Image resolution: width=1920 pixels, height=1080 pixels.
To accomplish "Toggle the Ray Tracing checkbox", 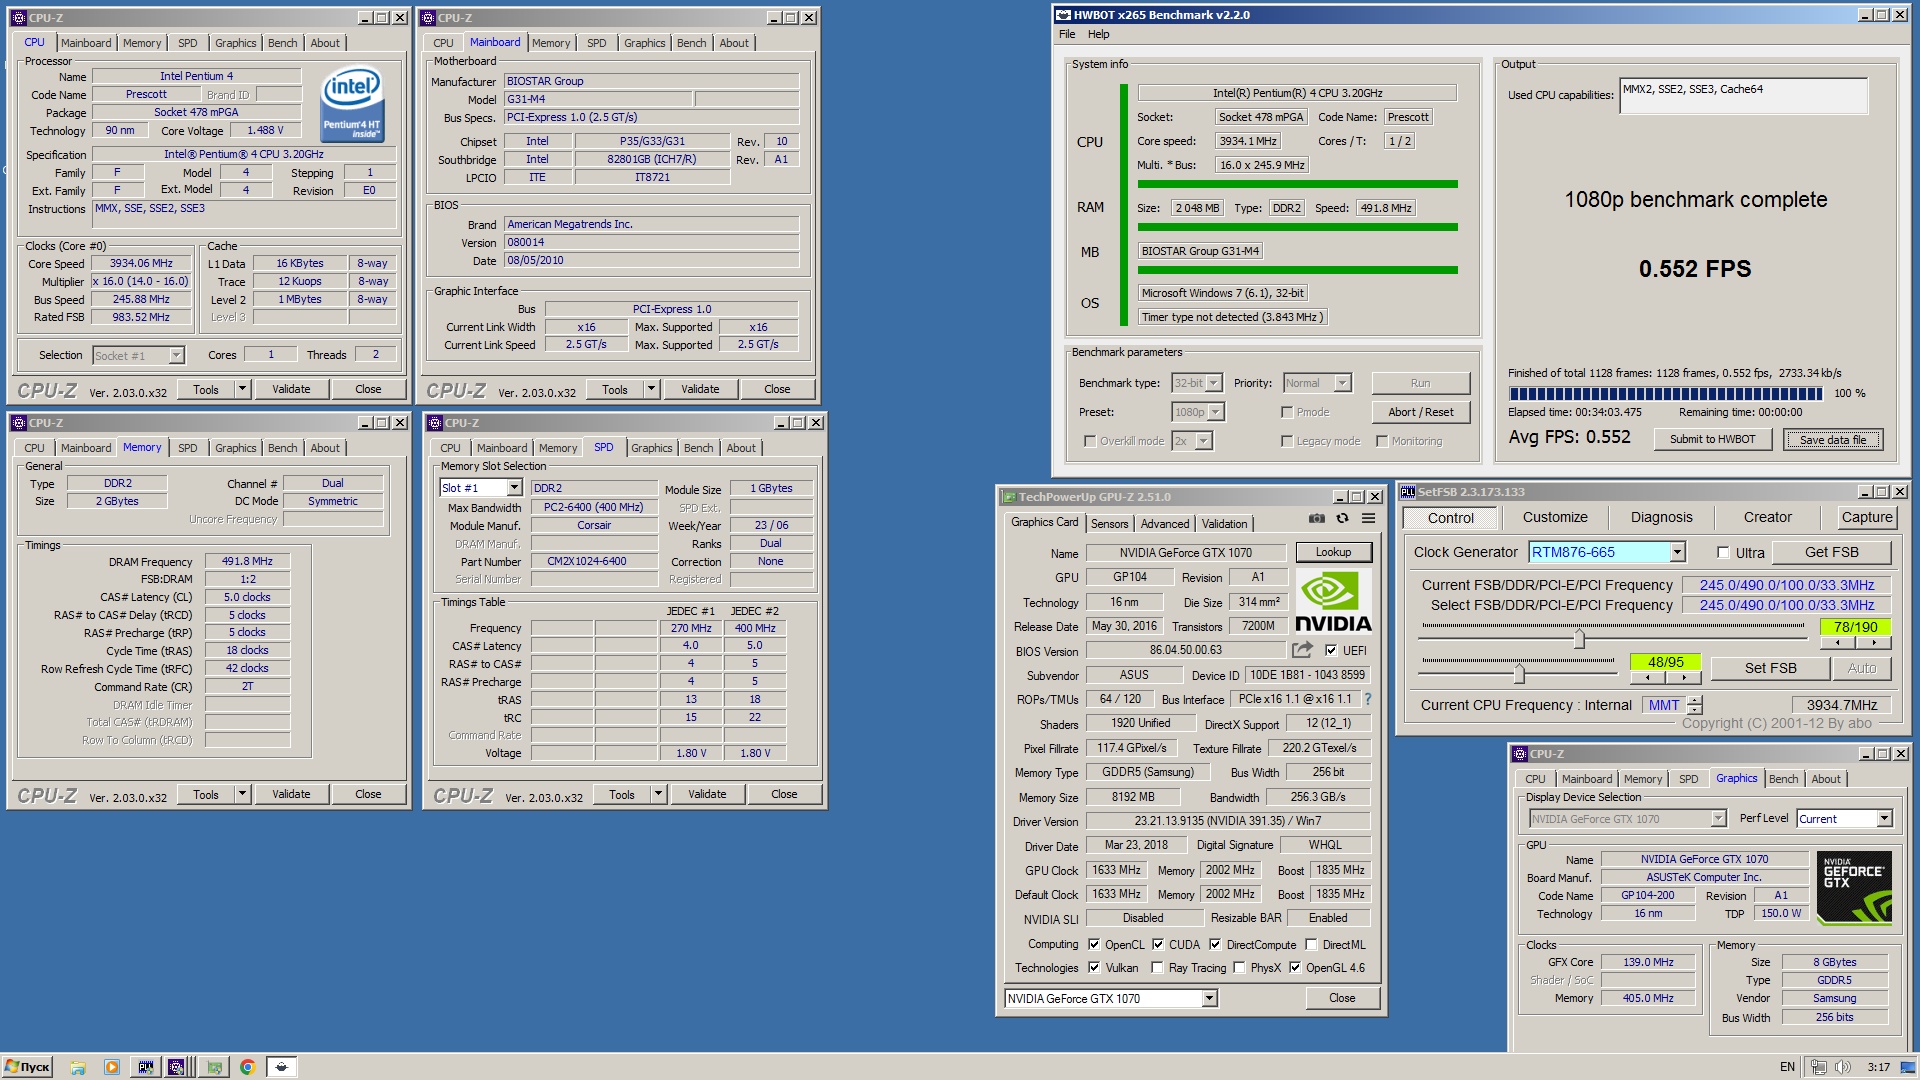I will [x=1157, y=967].
